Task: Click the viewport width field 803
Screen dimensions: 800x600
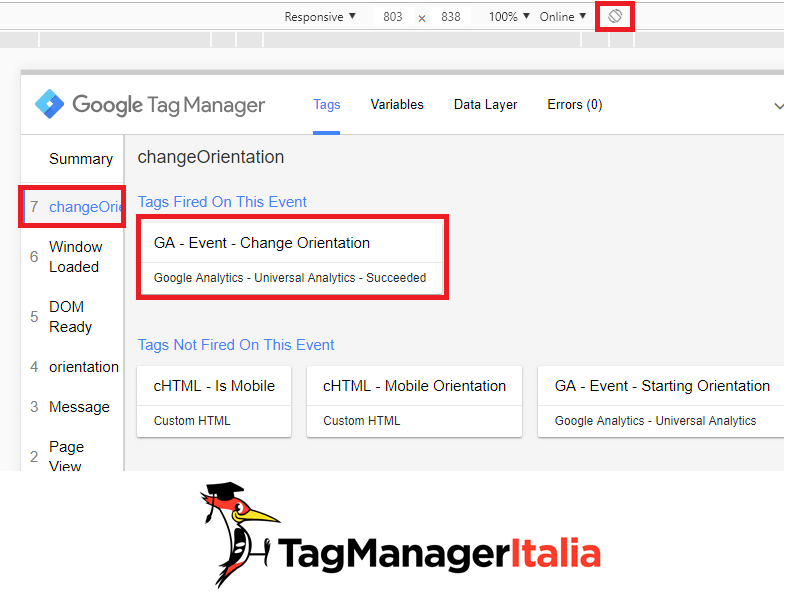Action: pyautogui.click(x=392, y=17)
